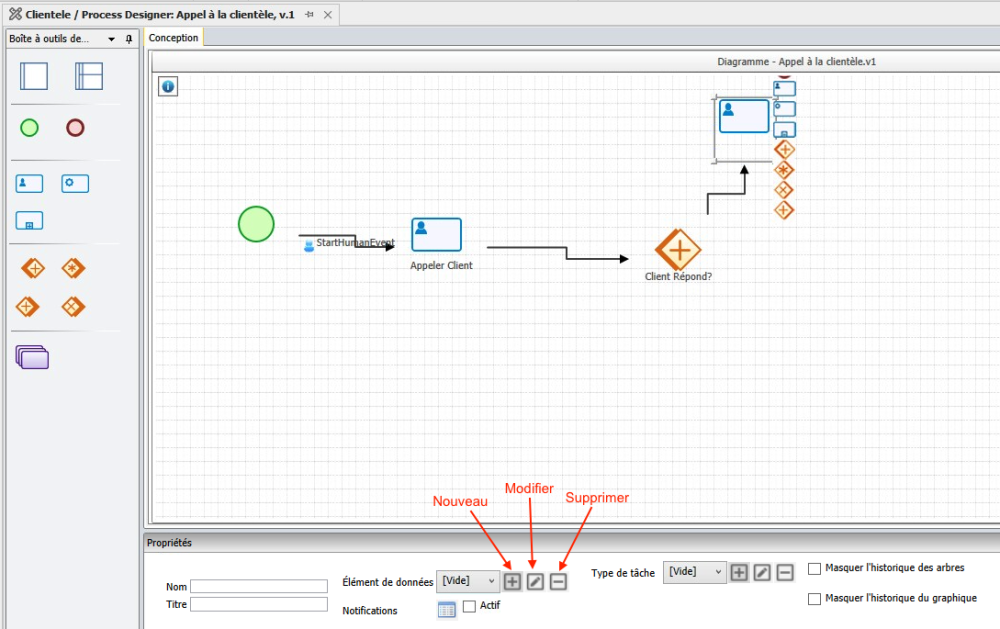1000x629 pixels.
Task: Open the Type de tâche dropdown
Action: 695,572
